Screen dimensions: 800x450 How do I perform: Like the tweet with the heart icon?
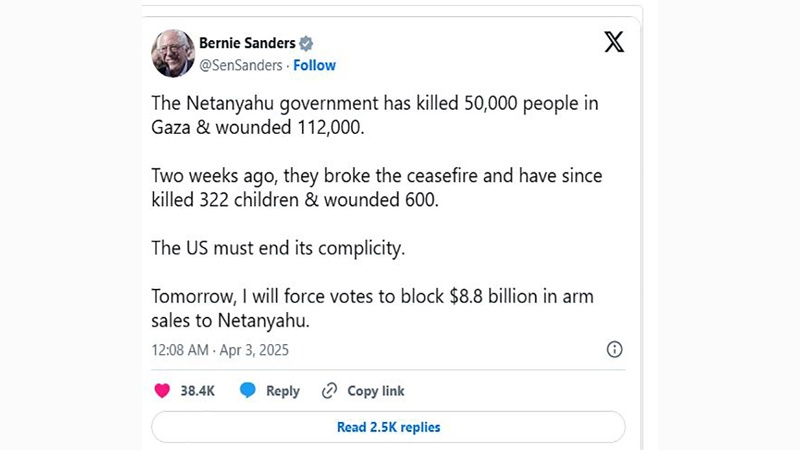point(161,391)
